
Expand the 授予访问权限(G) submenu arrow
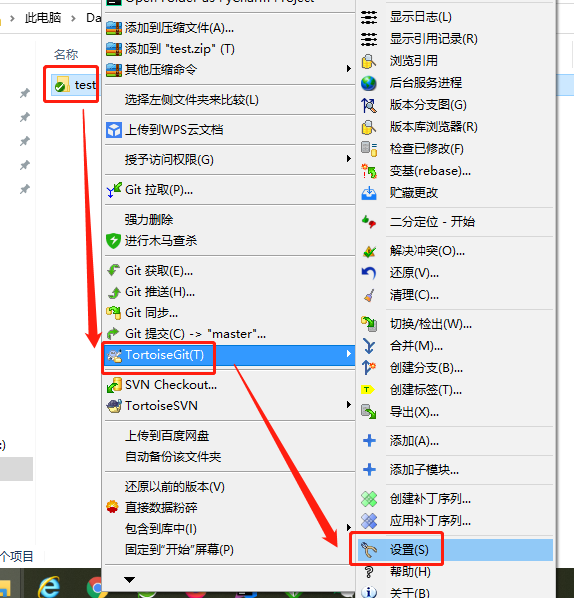pyautogui.click(x=348, y=158)
